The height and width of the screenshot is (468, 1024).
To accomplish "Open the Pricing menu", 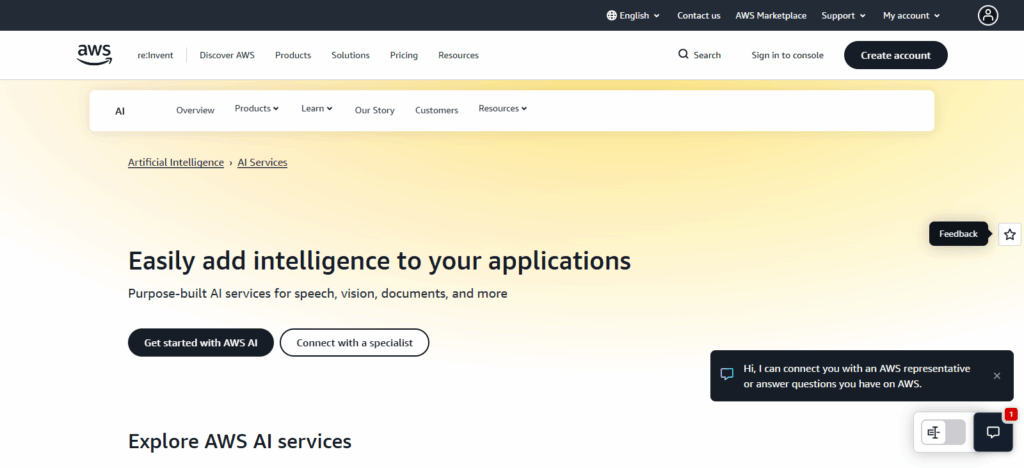I will pos(404,55).
